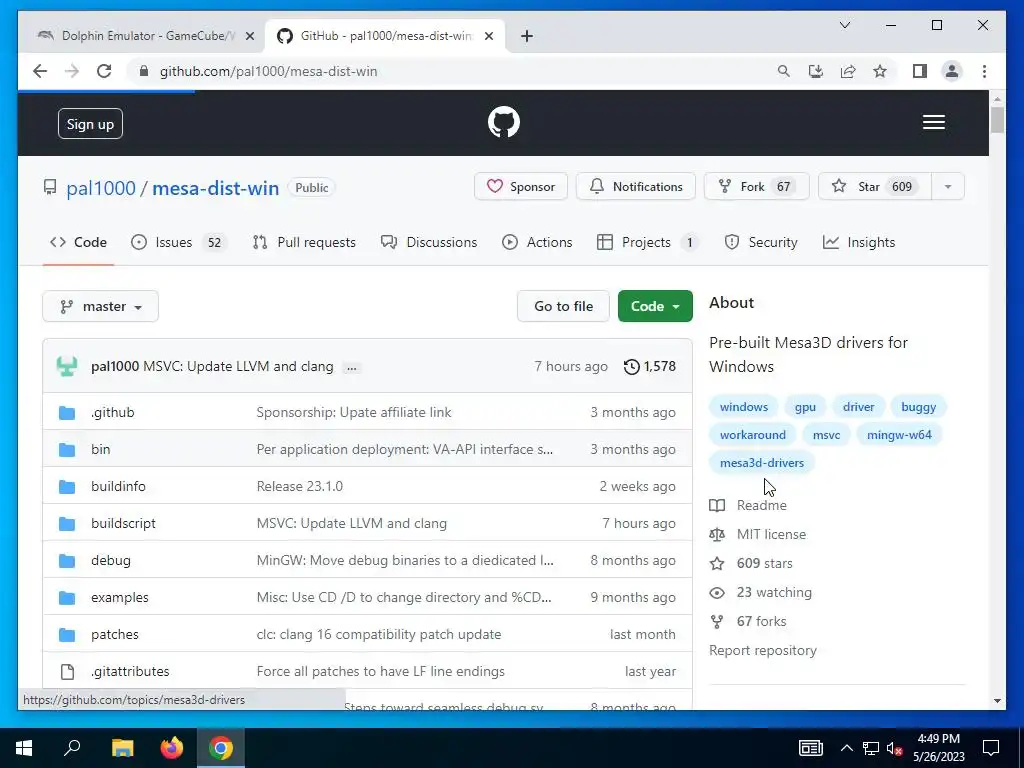
Task: Open the hamburger menu in GitHub header
Action: pyautogui.click(x=933, y=122)
